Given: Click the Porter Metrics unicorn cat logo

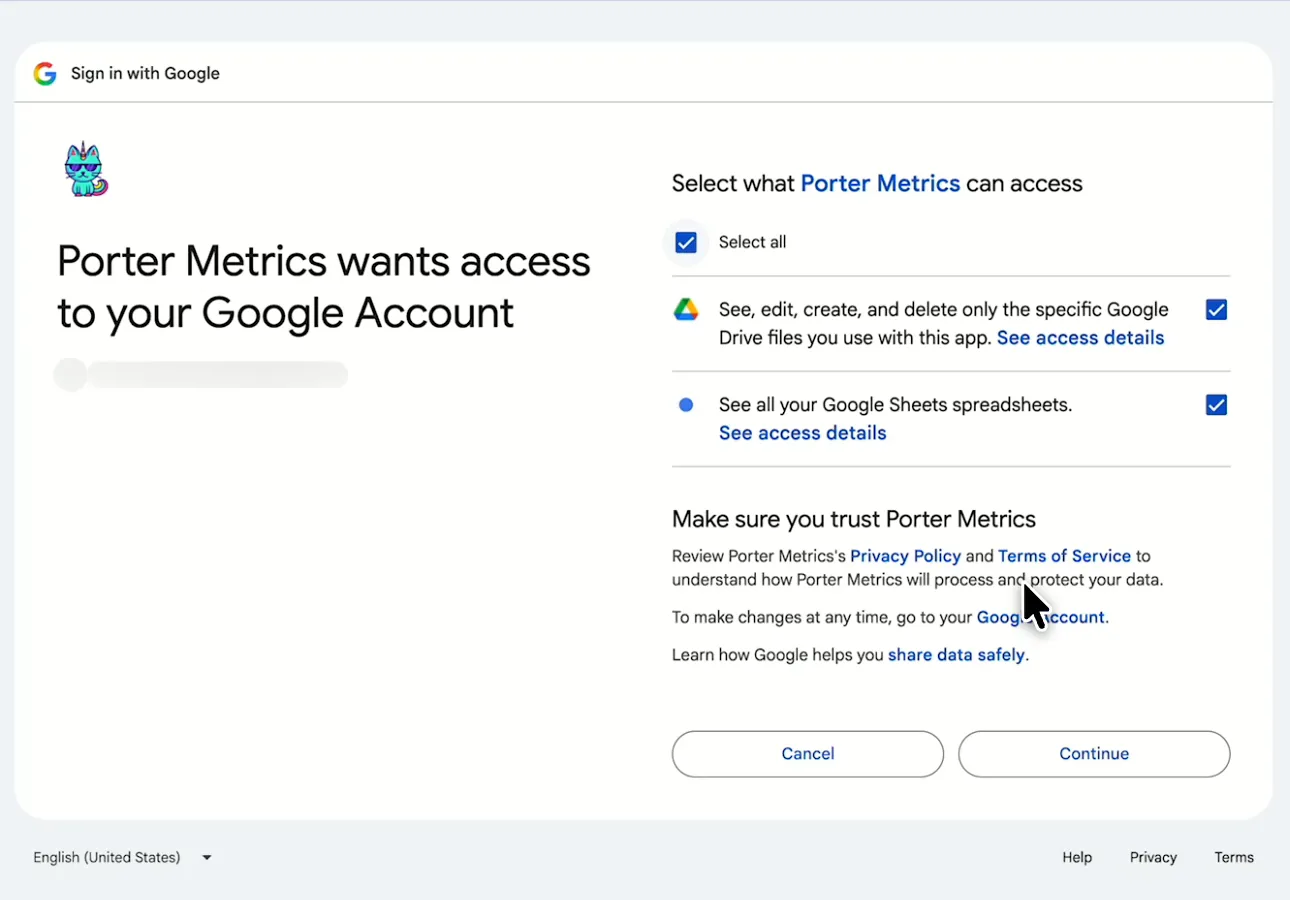Looking at the screenshot, I should click(x=86, y=168).
